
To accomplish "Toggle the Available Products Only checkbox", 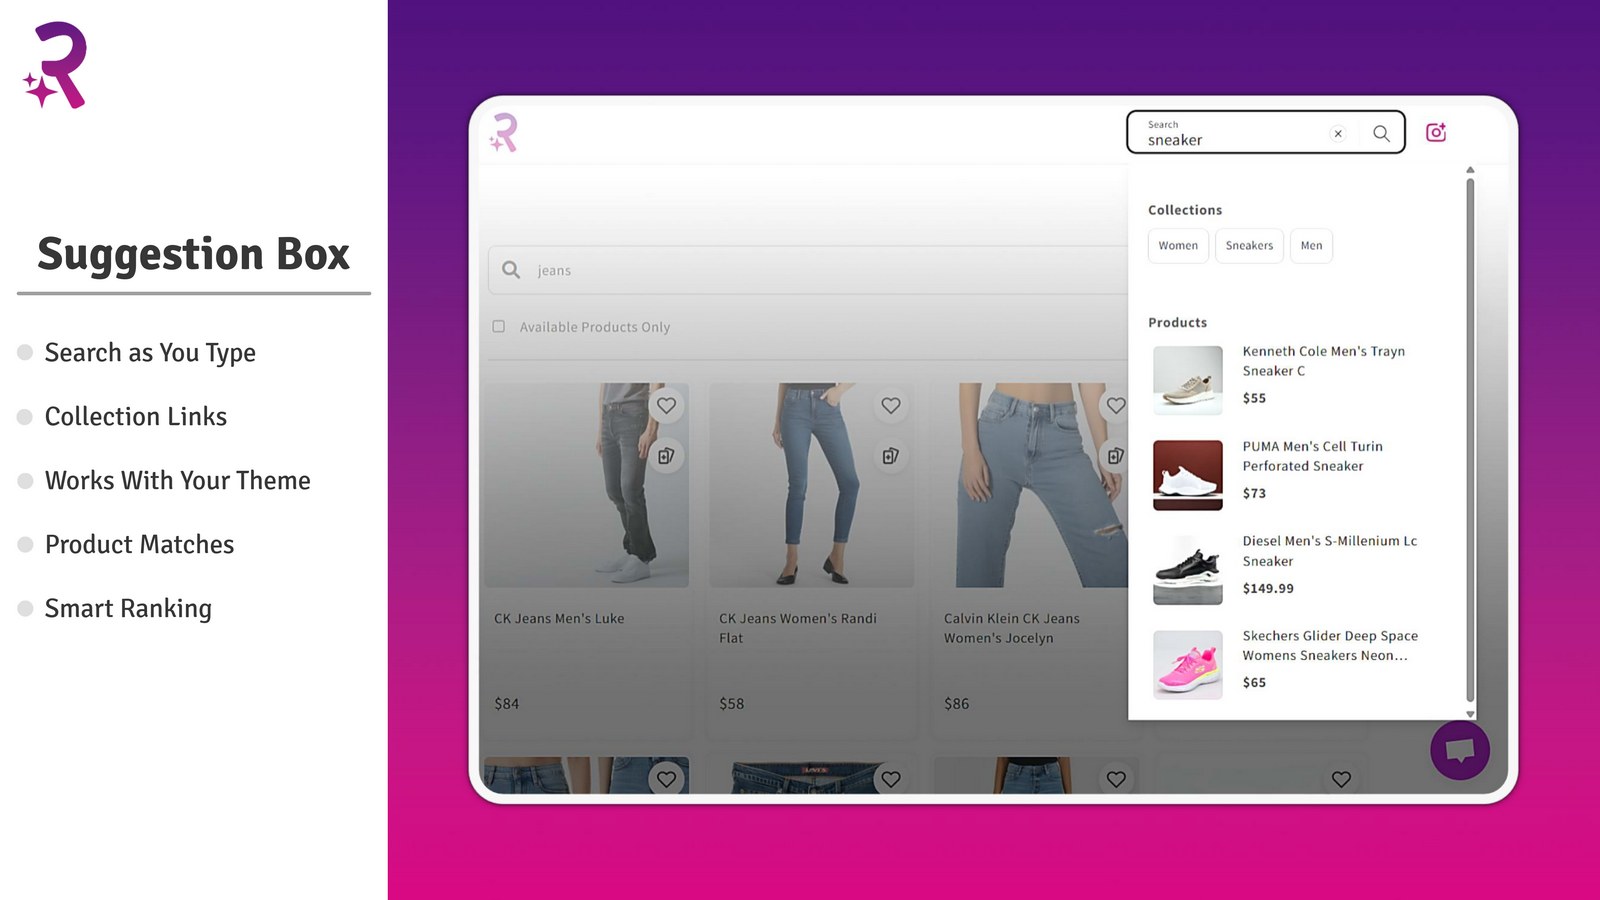I will (499, 326).
